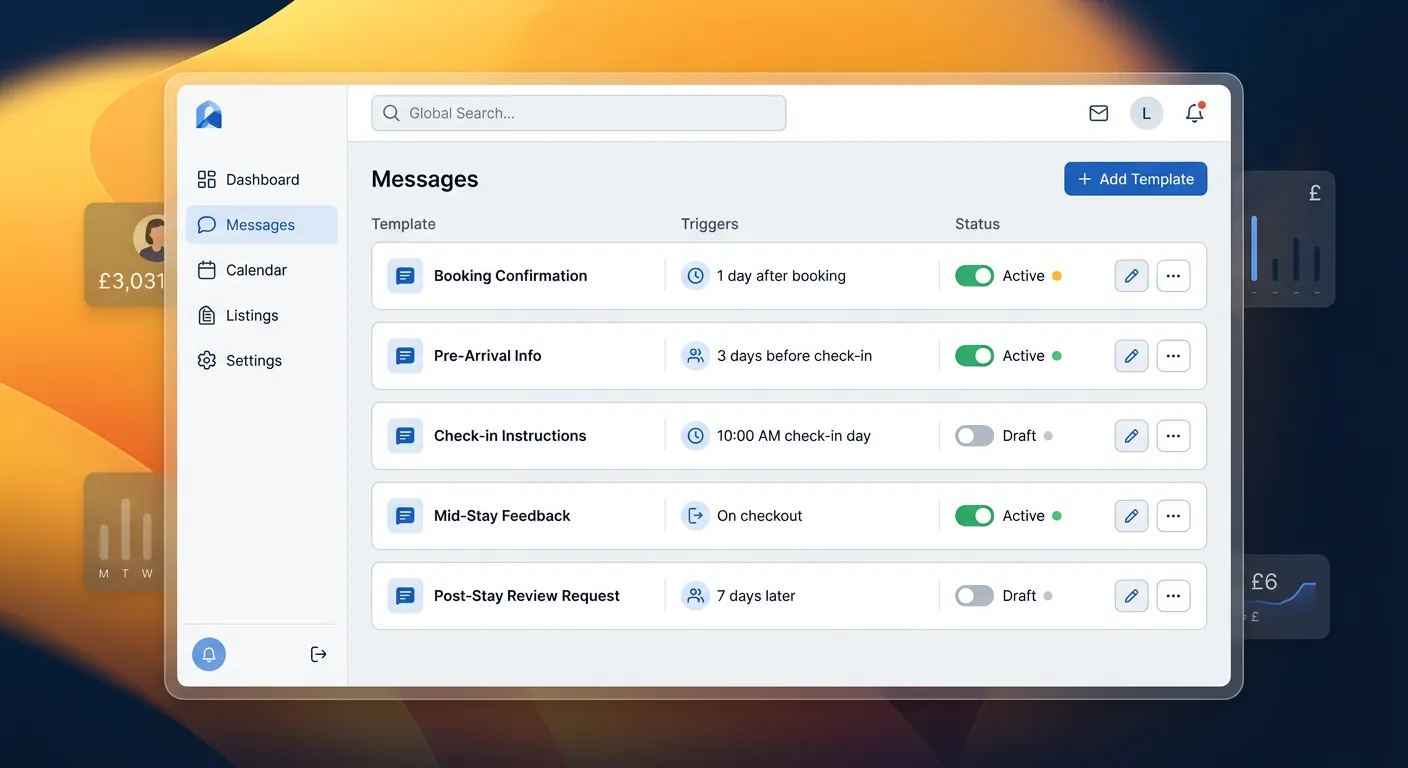
Task: Disable the Booking Confirmation toggle
Action: pyautogui.click(x=974, y=276)
